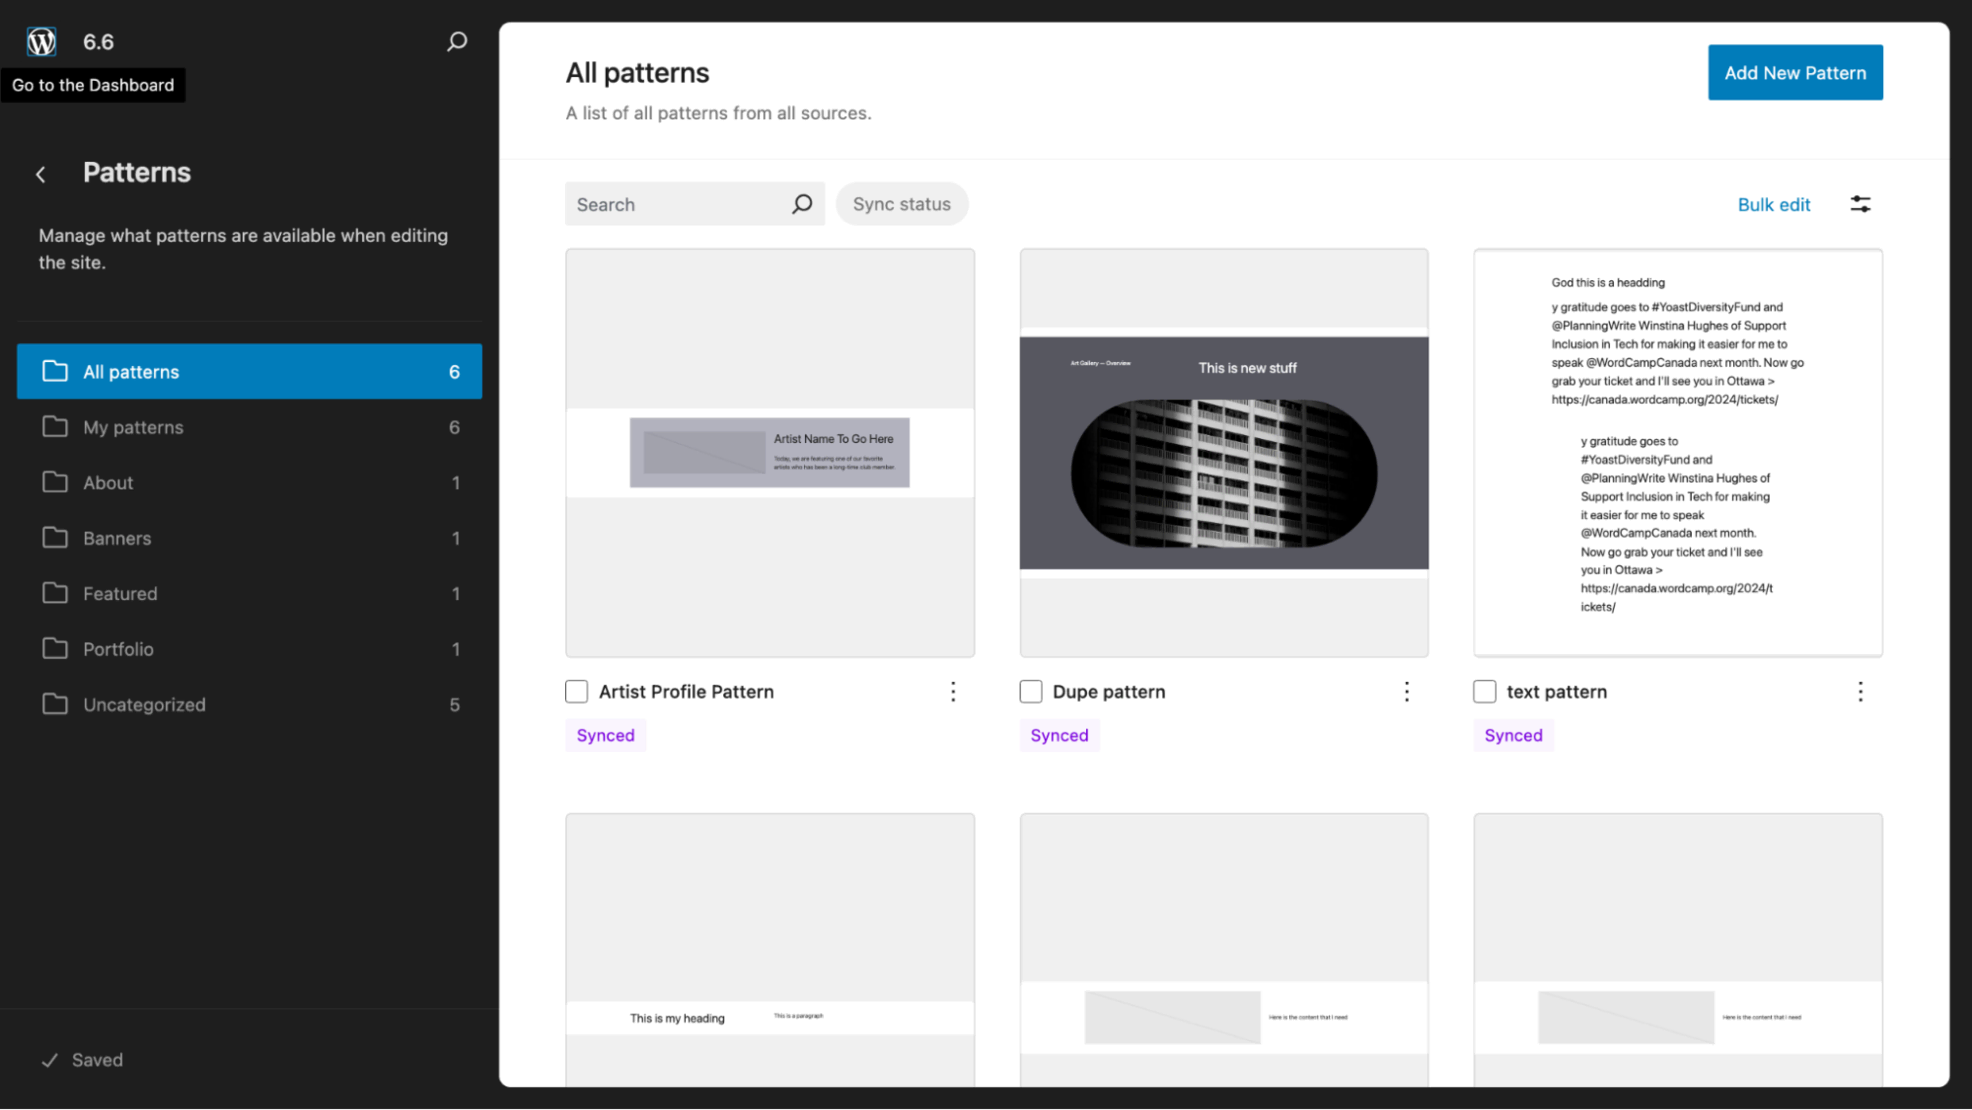The height and width of the screenshot is (1110, 1972).
Task: Click the folder icon beside Banners
Action: coord(55,537)
